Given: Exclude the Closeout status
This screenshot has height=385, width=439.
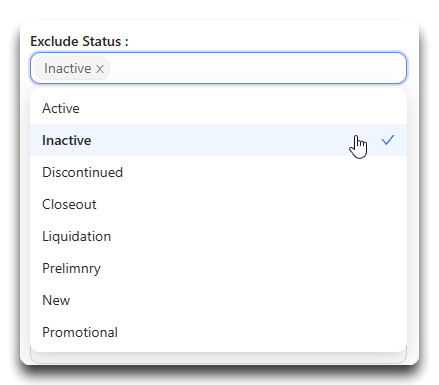Looking at the screenshot, I should pyautogui.click(x=218, y=204).
